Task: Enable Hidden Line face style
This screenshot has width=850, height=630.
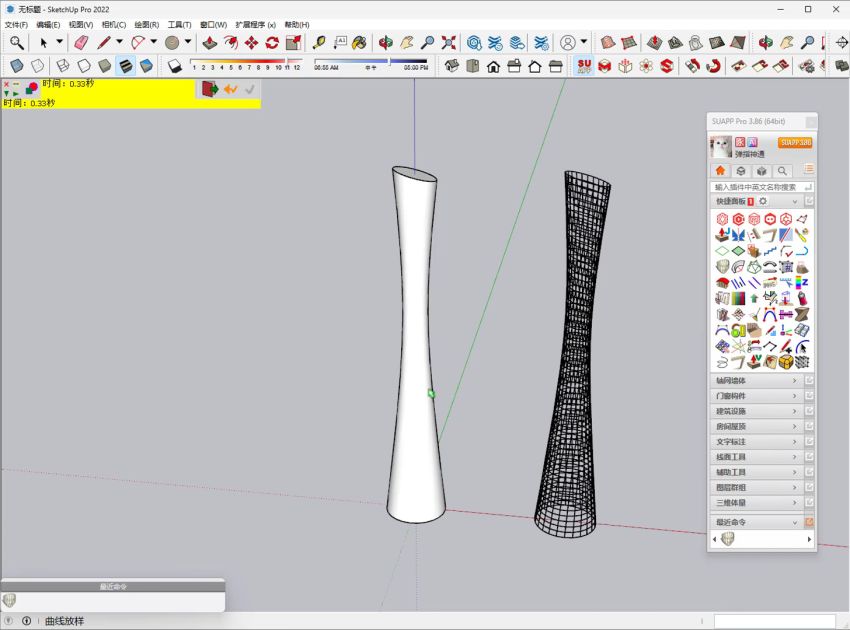Action: click(x=84, y=66)
